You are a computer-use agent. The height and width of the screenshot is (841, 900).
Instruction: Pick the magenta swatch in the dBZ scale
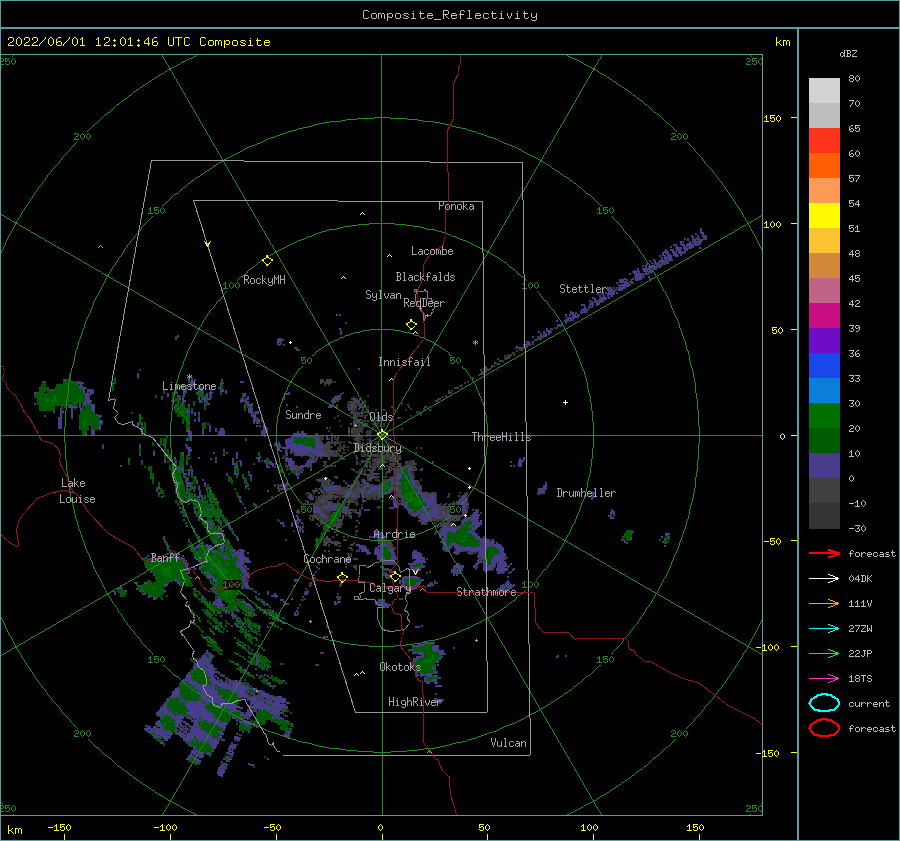click(824, 316)
